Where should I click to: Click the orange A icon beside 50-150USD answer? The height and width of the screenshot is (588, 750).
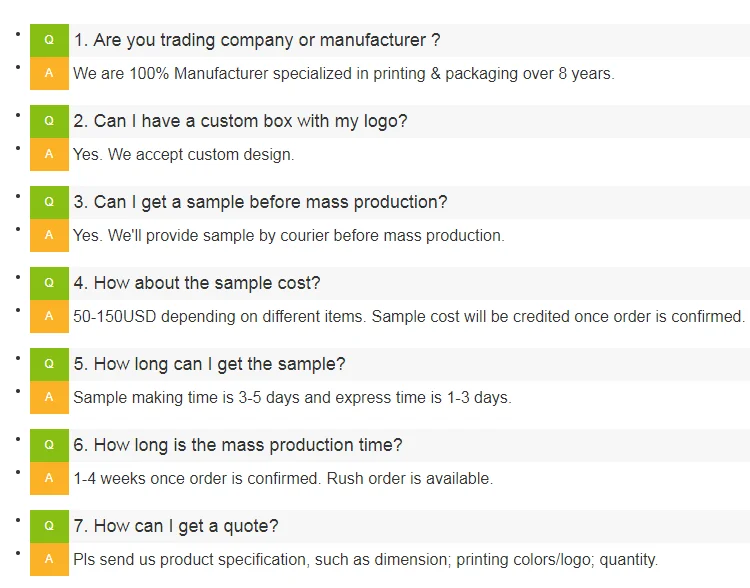tap(49, 316)
